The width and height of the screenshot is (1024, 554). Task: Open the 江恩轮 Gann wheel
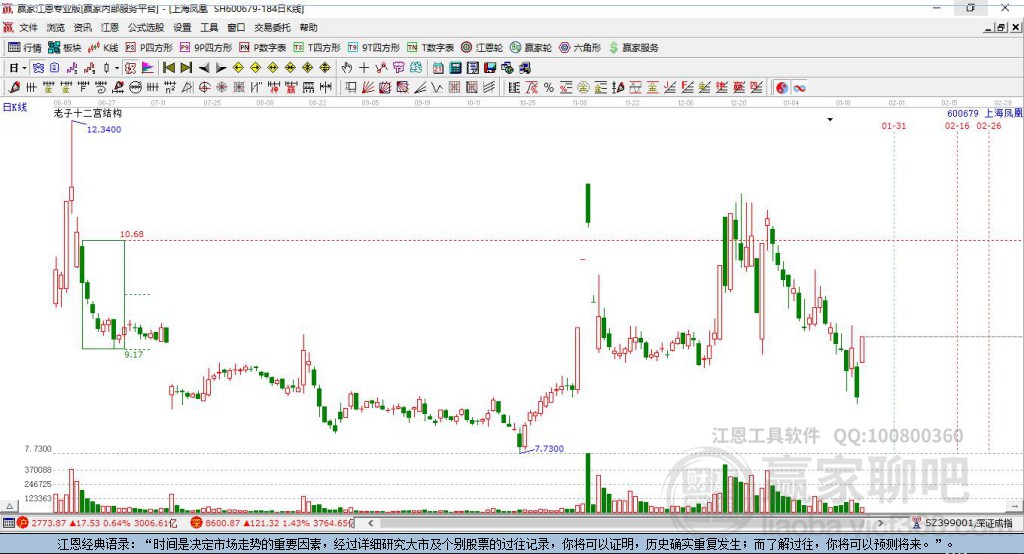482,48
